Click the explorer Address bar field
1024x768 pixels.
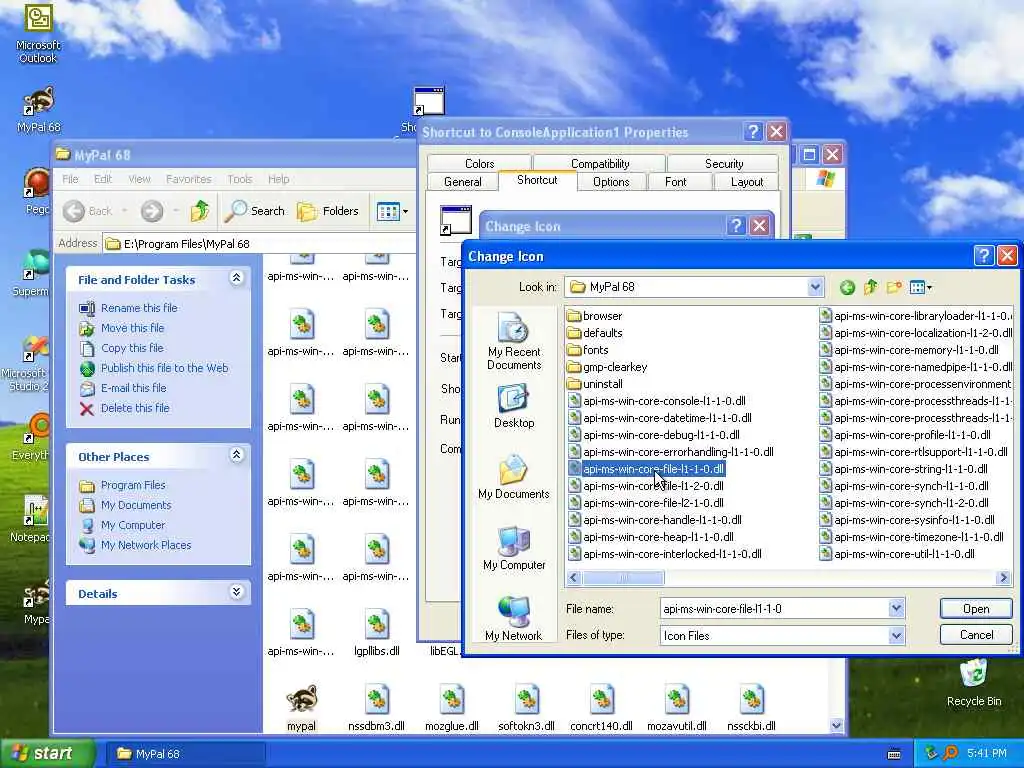pyautogui.click(x=260, y=244)
